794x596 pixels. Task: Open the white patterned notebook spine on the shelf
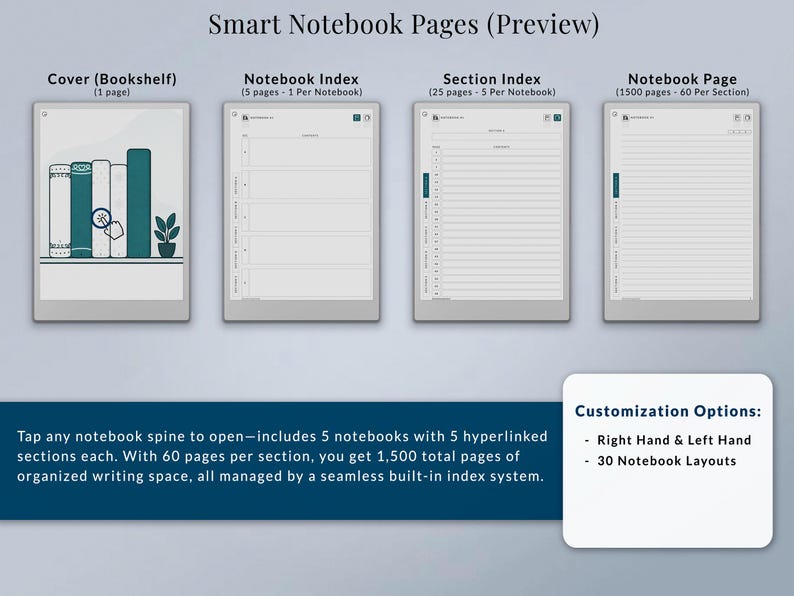(60, 211)
